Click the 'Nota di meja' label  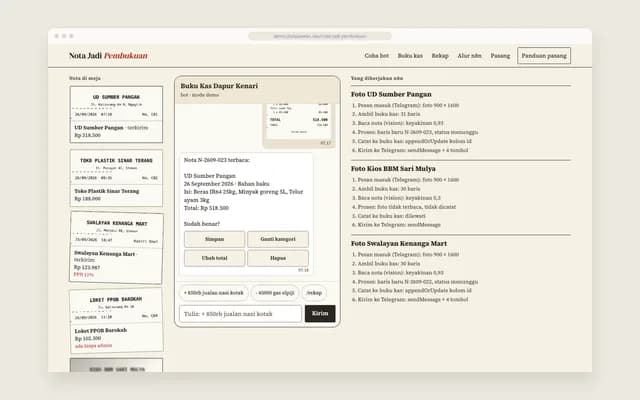pos(84,78)
